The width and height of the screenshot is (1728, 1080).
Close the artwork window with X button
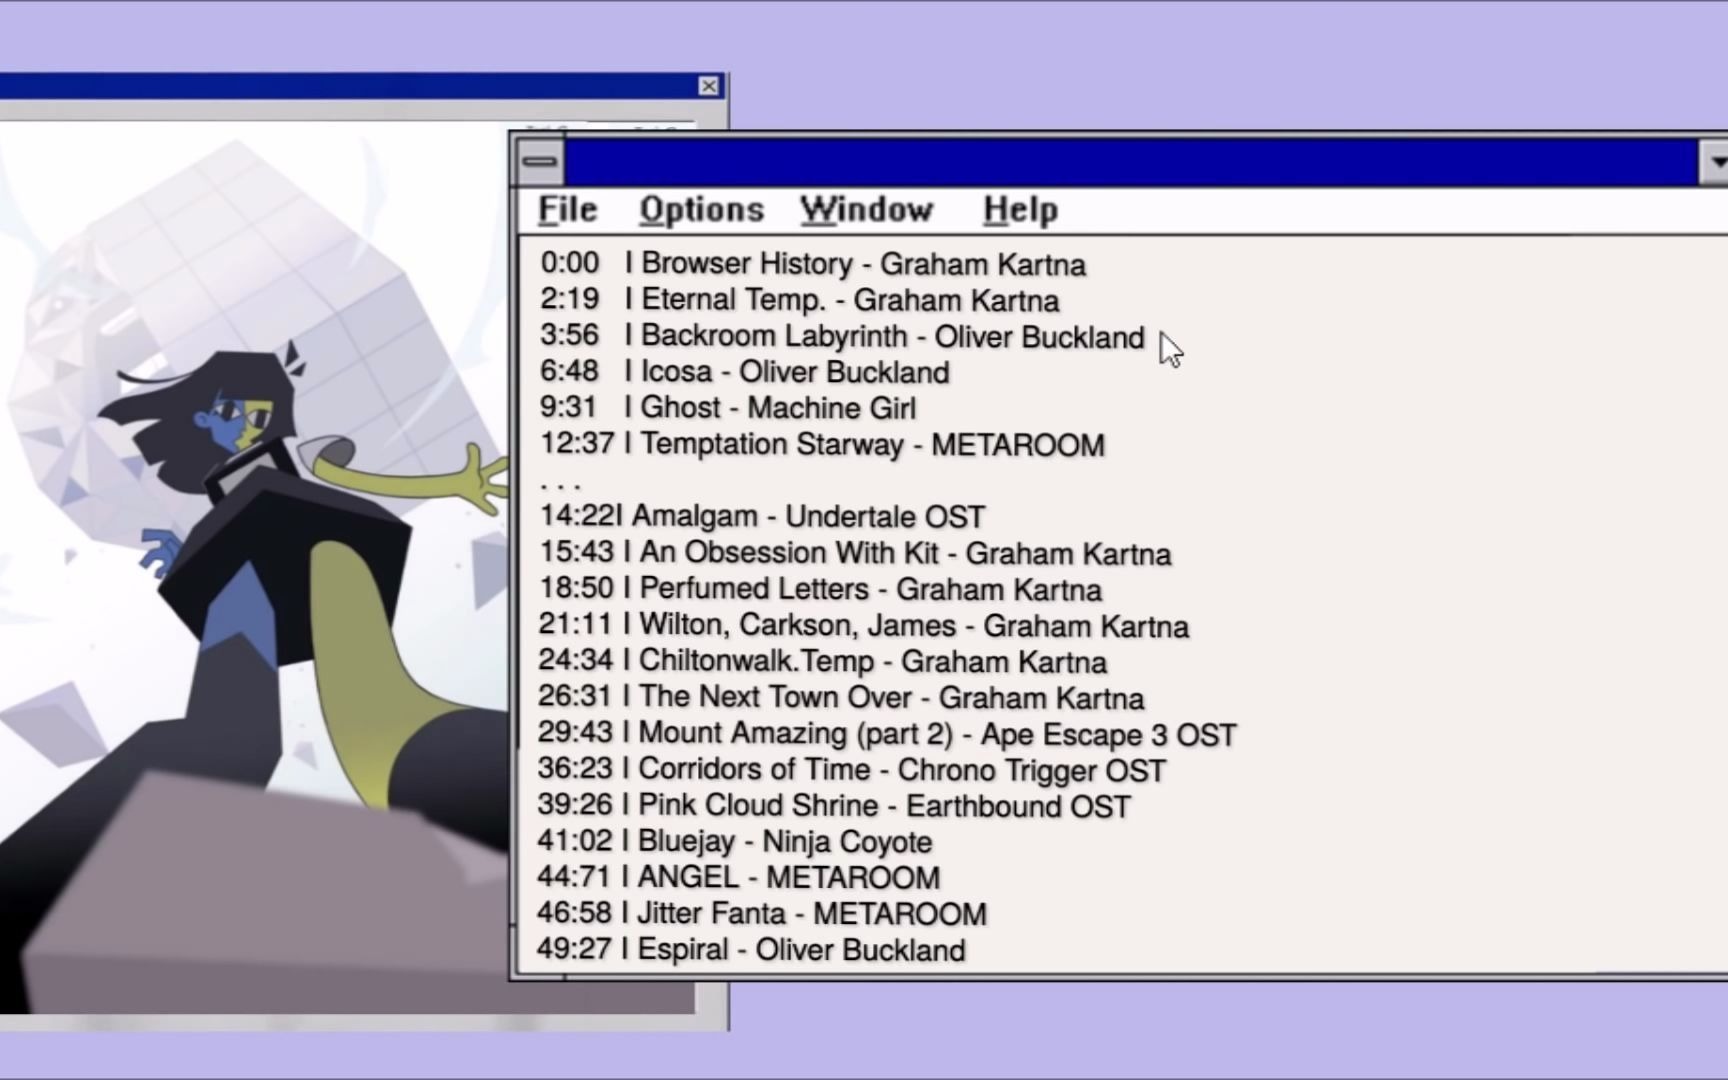[708, 86]
